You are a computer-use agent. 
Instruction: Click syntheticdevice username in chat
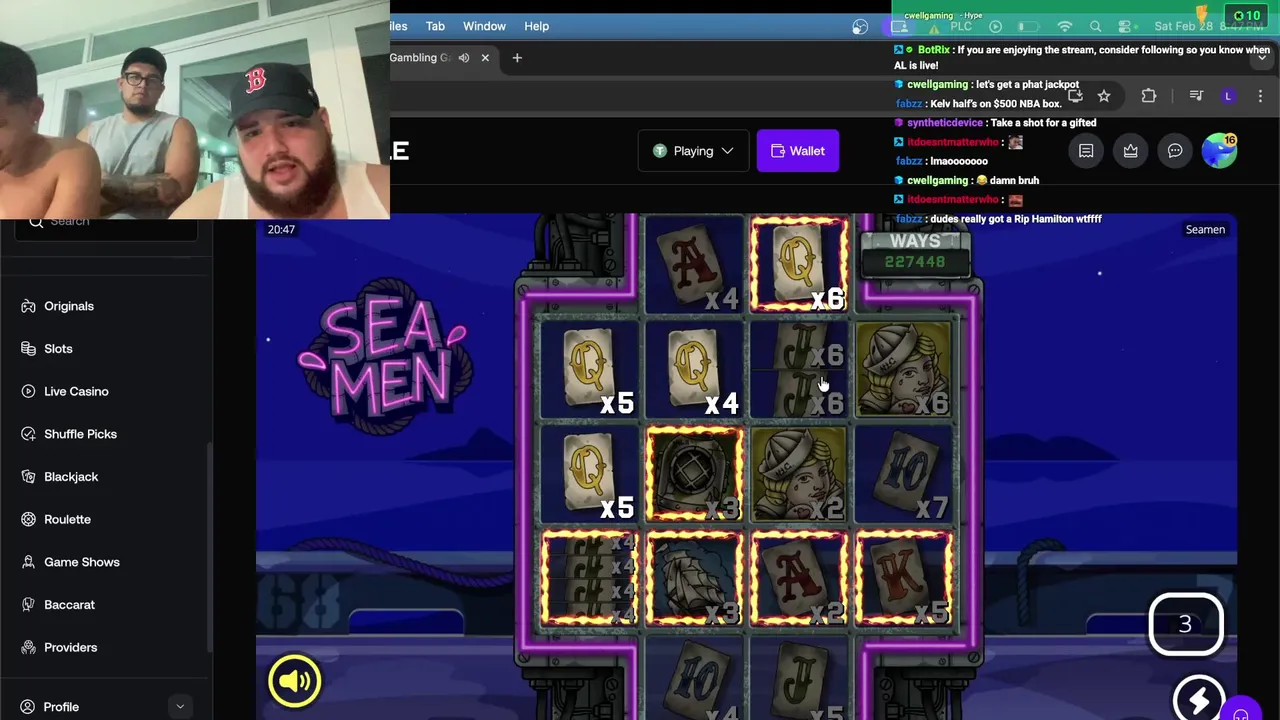click(x=945, y=123)
